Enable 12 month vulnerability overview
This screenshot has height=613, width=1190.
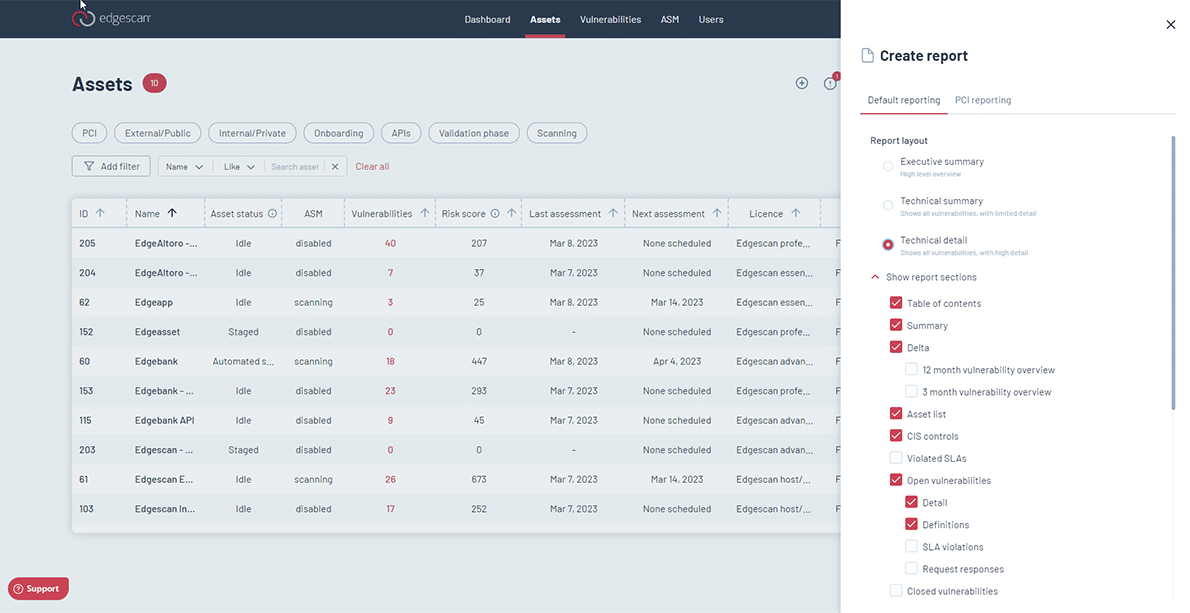(x=911, y=369)
